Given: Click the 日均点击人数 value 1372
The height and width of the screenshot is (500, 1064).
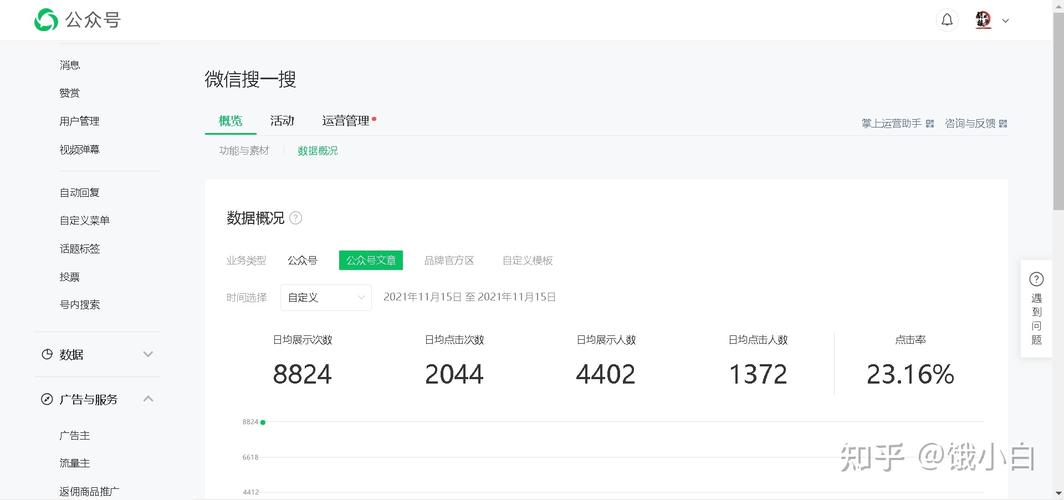Looking at the screenshot, I should pos(758,374).
